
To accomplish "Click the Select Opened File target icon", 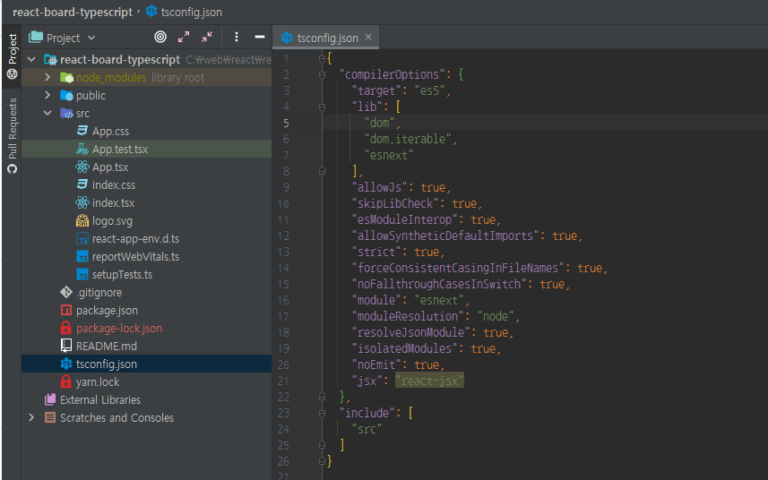I will [160, 37].
